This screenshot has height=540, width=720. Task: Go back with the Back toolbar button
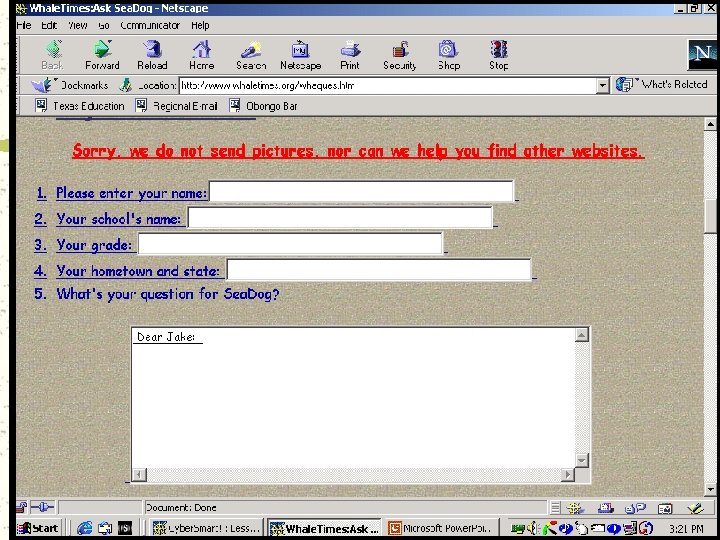53,54
